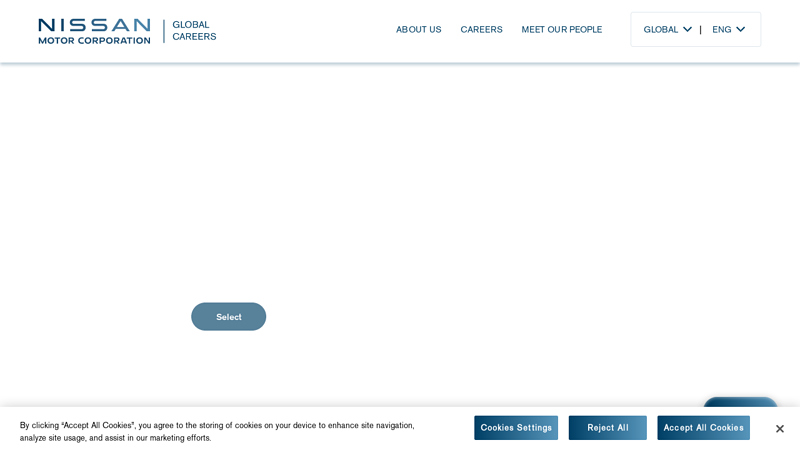Image resolution: width=800 pixels, height=450 pixels.
Task: Go to the ABOUT US menu item
Action: (x=418, y=30)
